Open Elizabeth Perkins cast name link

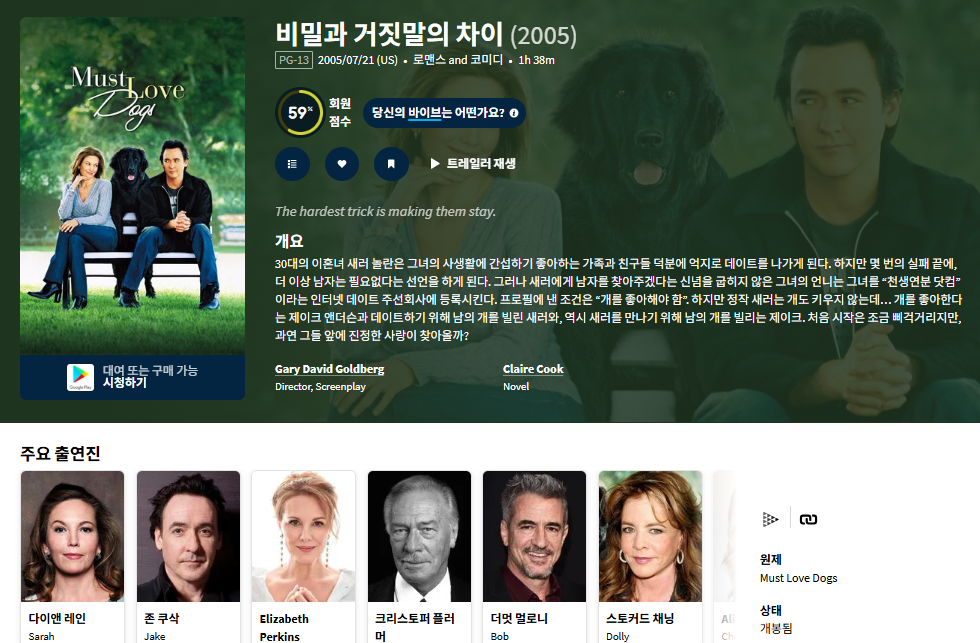tap(284, 627)
